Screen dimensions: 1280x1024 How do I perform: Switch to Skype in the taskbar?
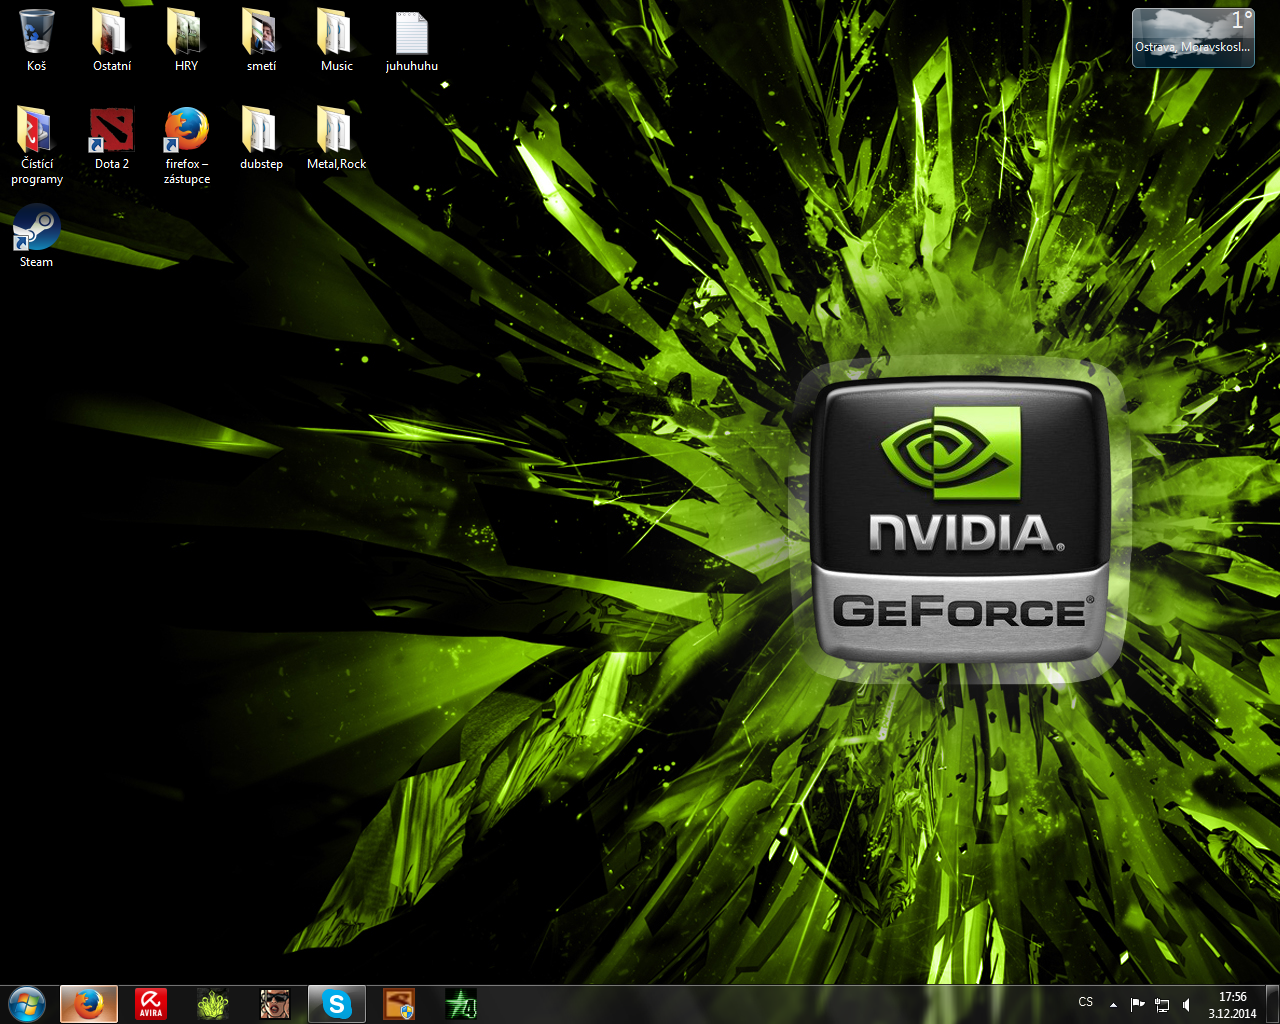(x=337, y=1004)
